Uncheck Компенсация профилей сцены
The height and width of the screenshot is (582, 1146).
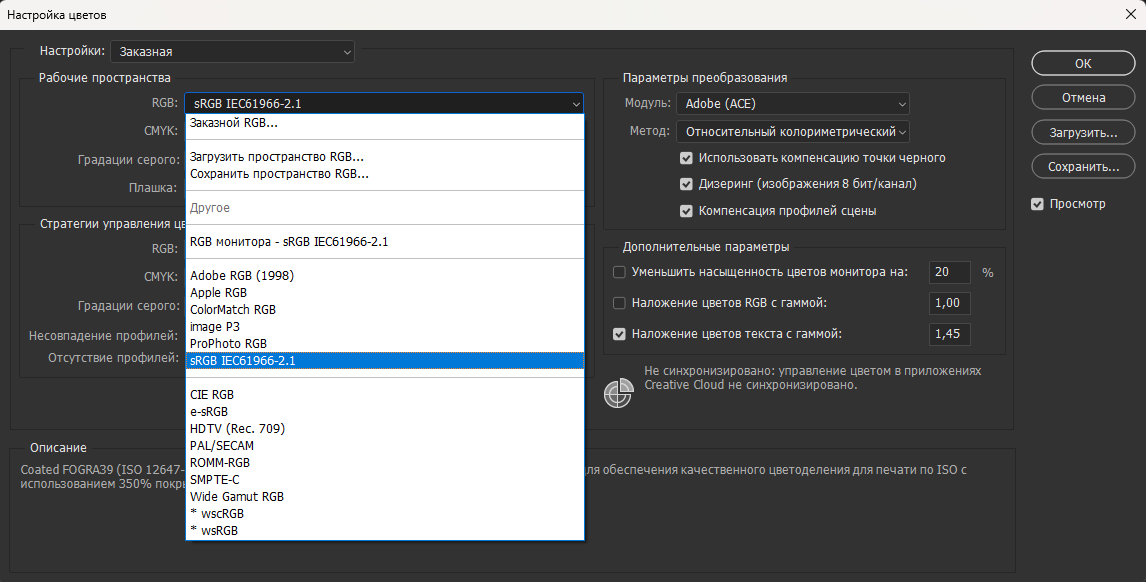tap(686, 211)
